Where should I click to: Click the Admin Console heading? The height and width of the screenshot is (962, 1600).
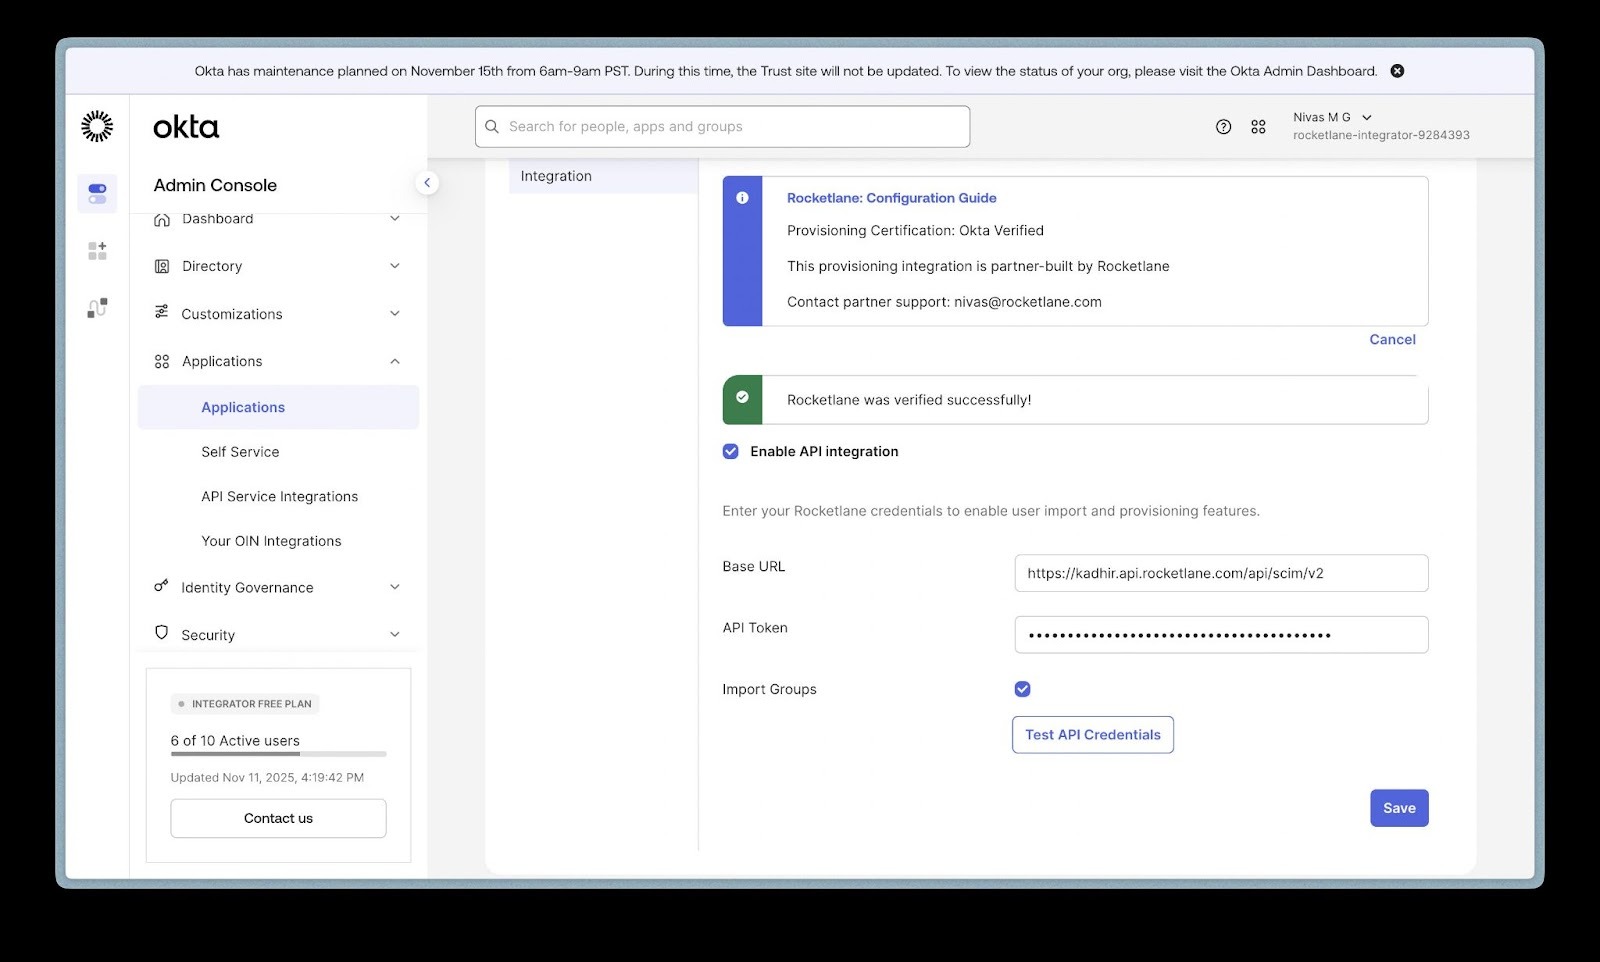click(x=215, y=185)
